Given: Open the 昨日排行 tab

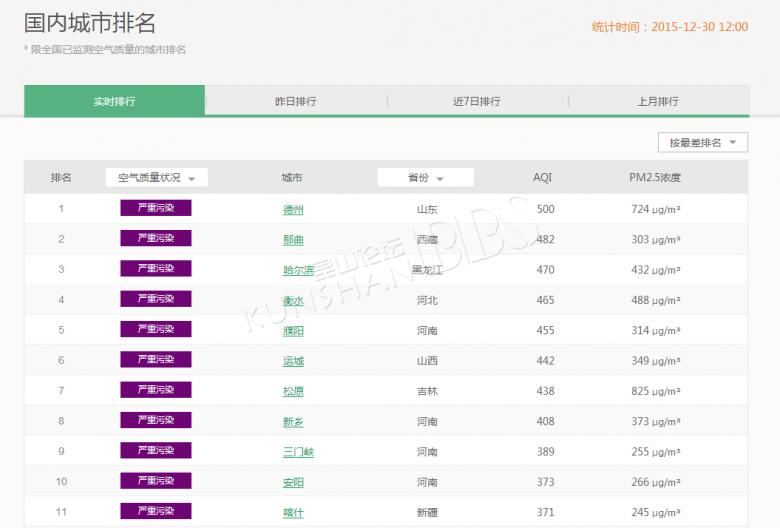Looking at the screenshot, I should pyautogui.click(x=296, y=101).
